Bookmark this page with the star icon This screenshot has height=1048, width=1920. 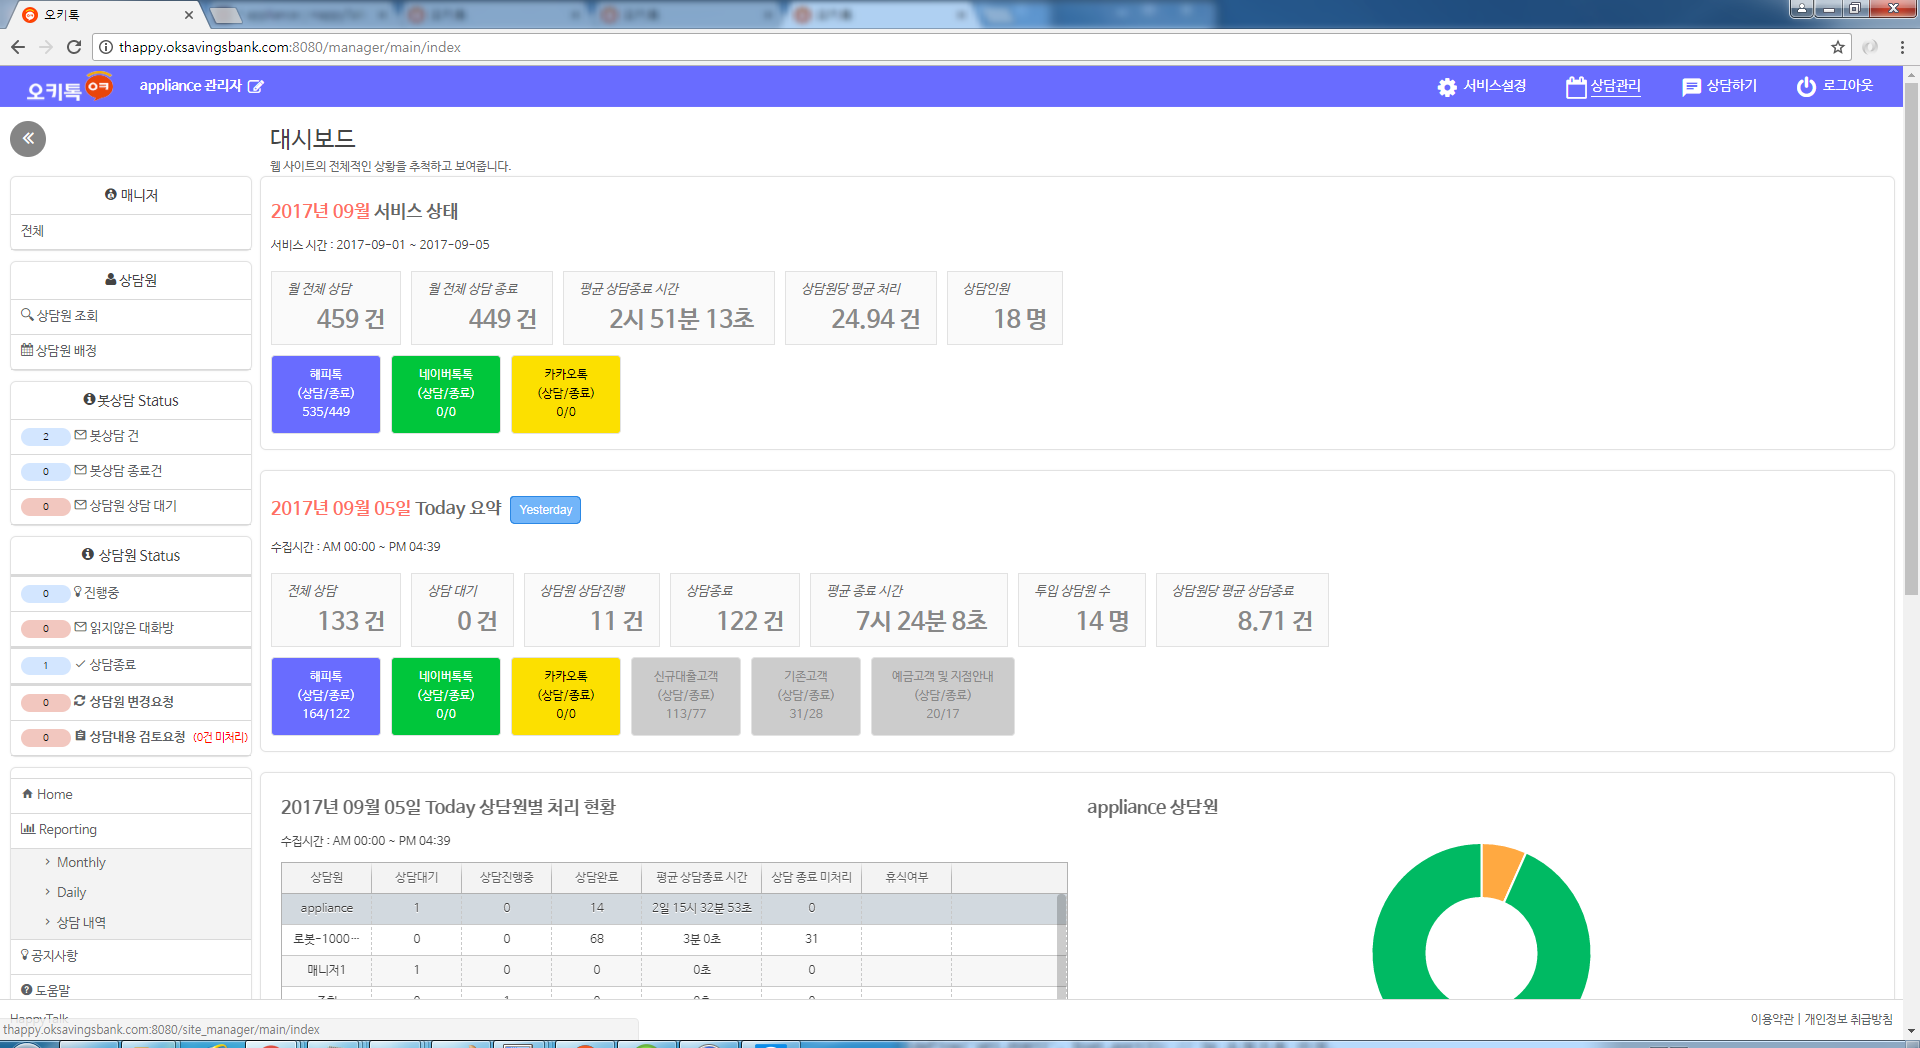pos(1837,47)
